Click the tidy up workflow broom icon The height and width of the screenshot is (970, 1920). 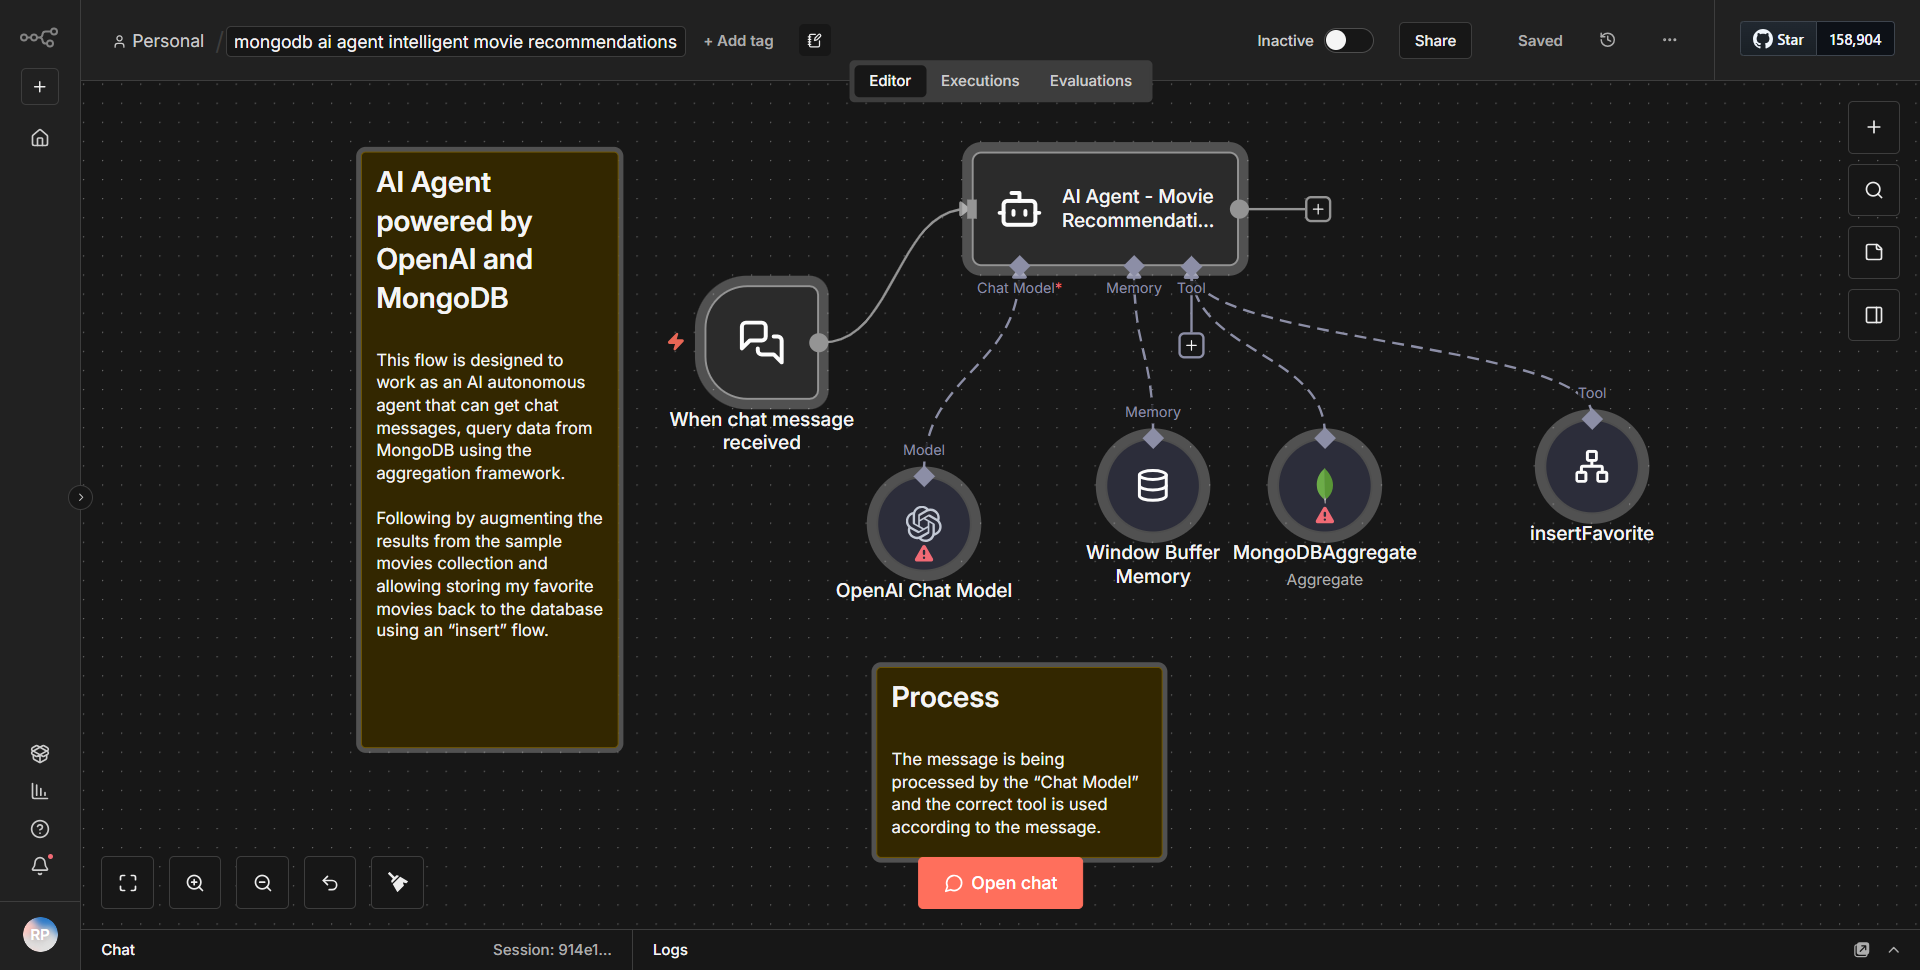tap(397, 883)
